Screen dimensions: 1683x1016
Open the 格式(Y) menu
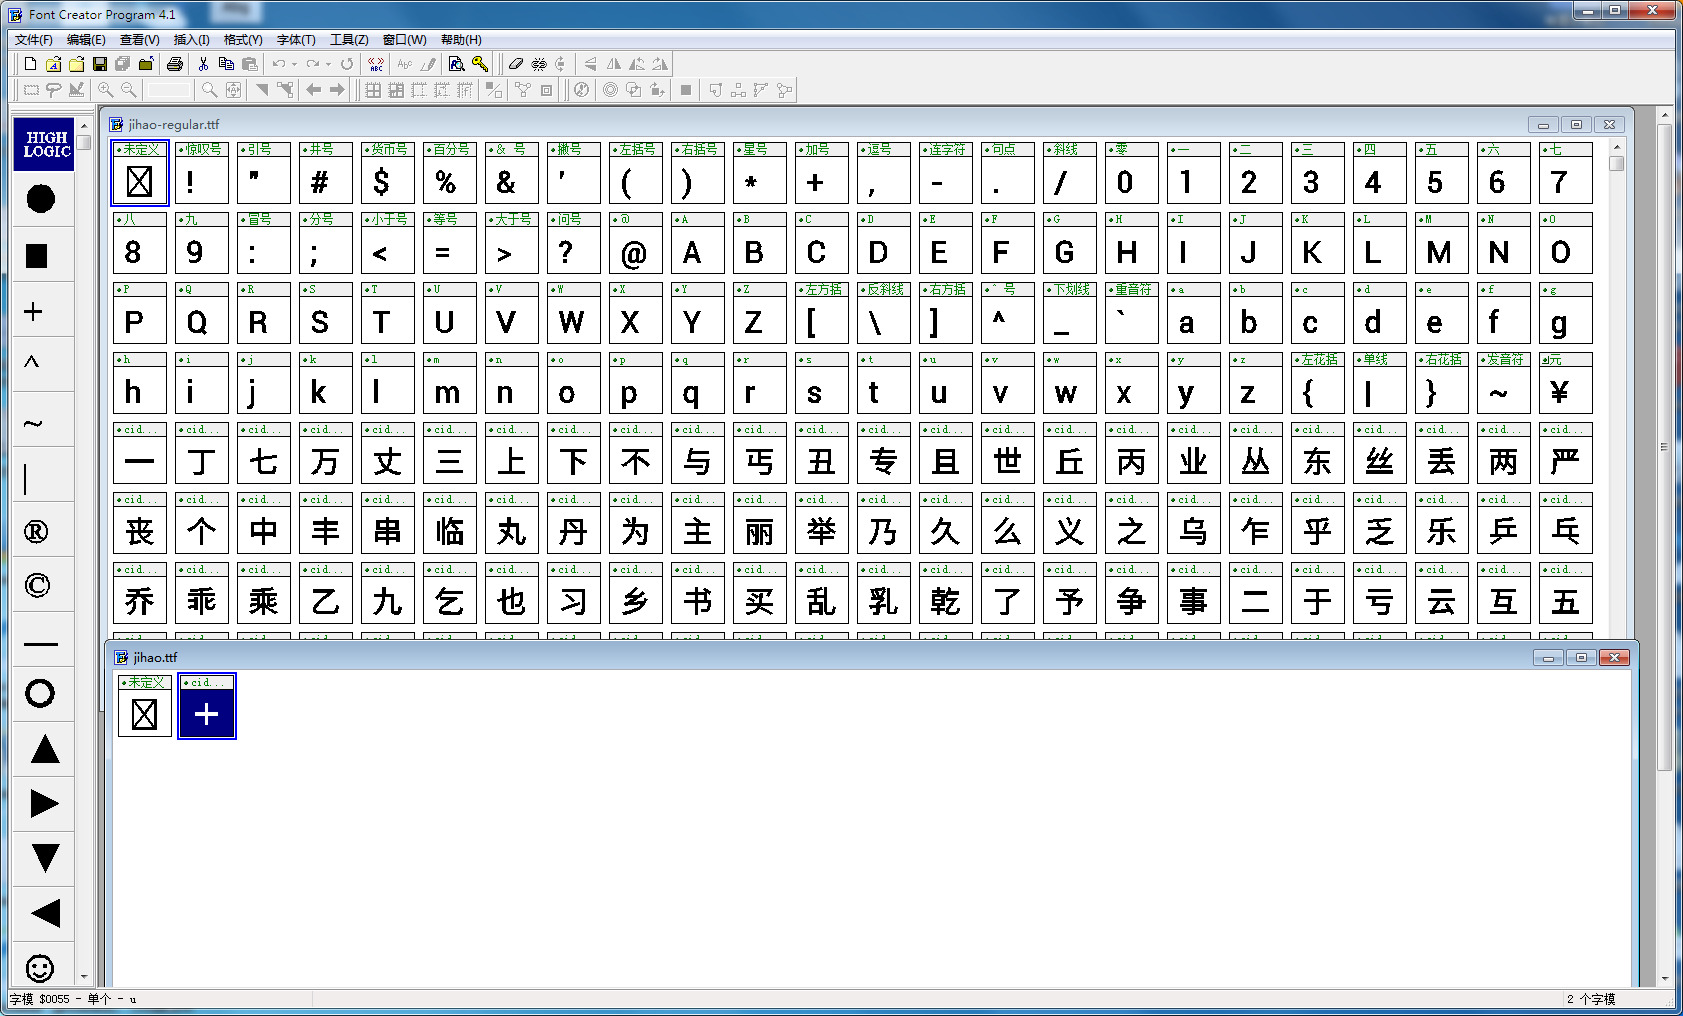[x=243, y=40]
